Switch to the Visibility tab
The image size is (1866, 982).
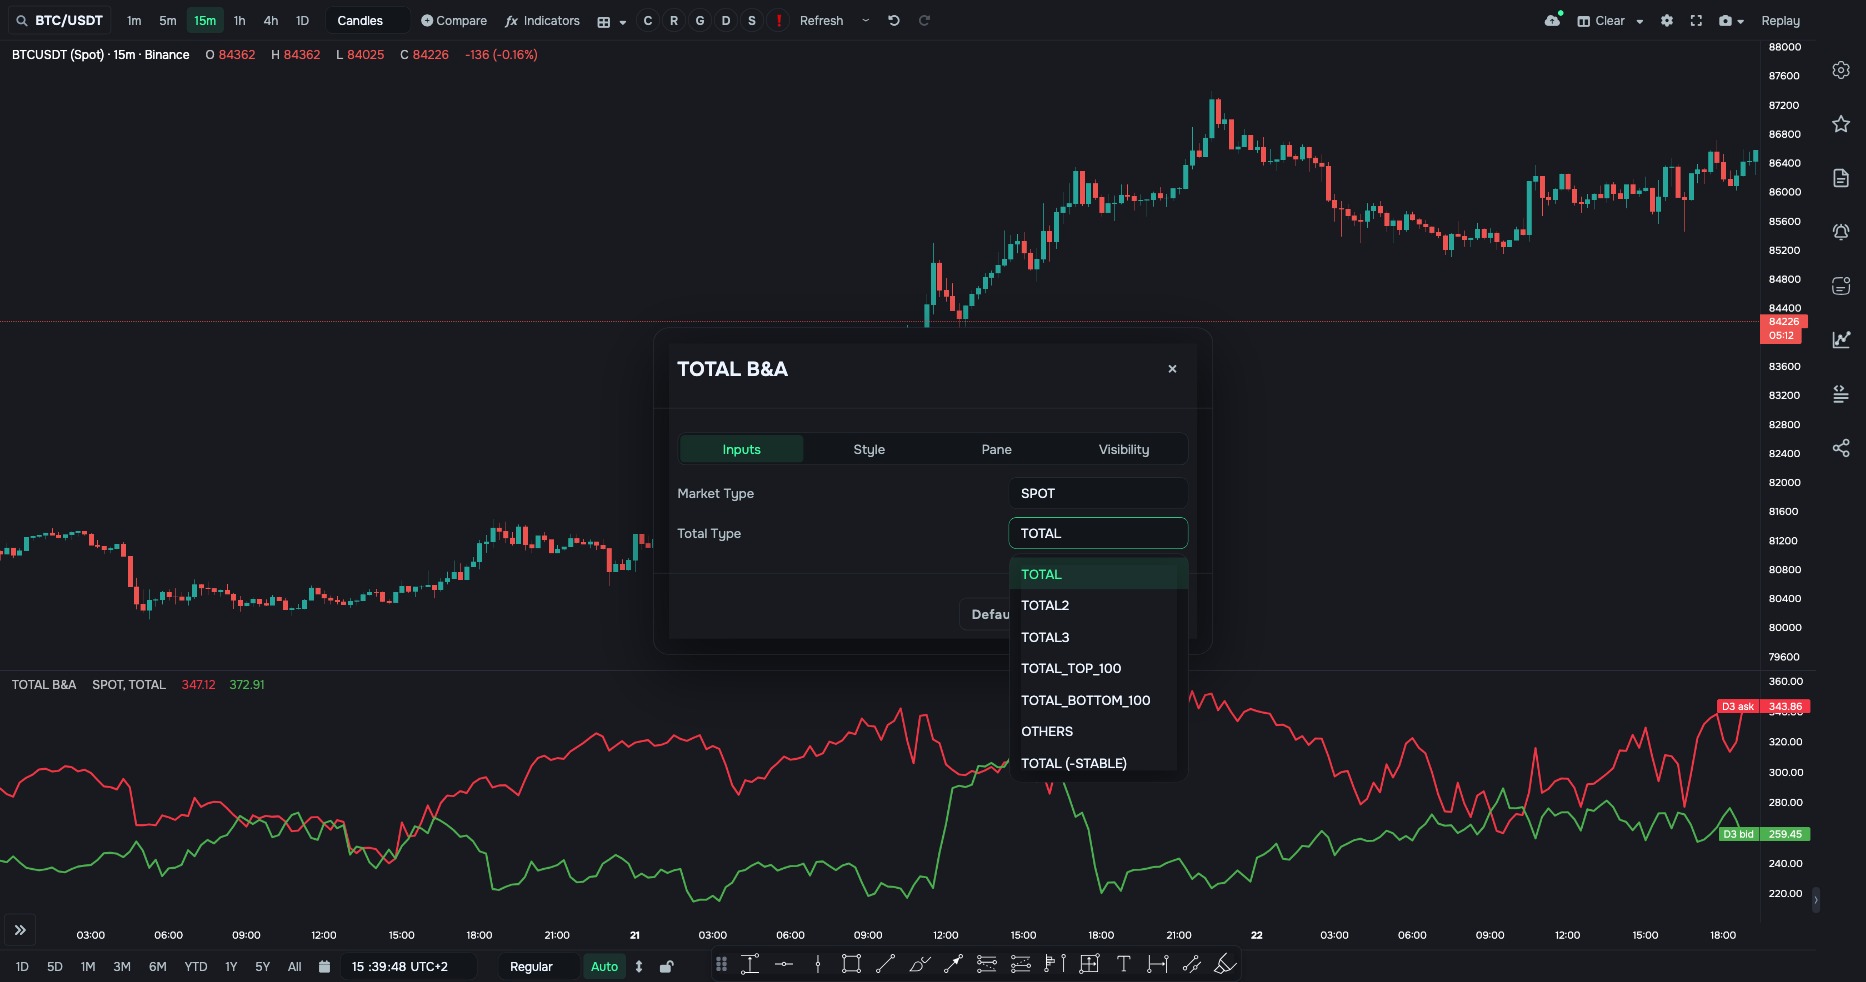pyautogui.click(x=1124, y=449)
